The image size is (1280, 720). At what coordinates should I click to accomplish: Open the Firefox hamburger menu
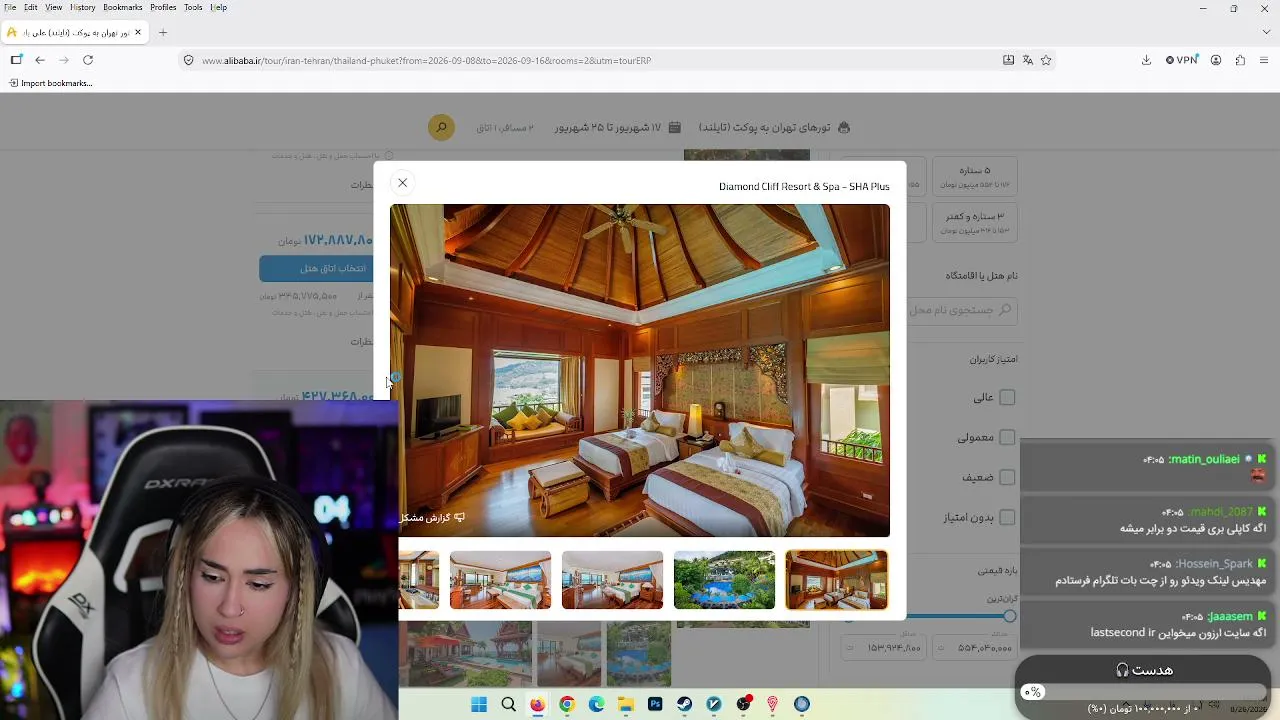[x=1264, y=60]
